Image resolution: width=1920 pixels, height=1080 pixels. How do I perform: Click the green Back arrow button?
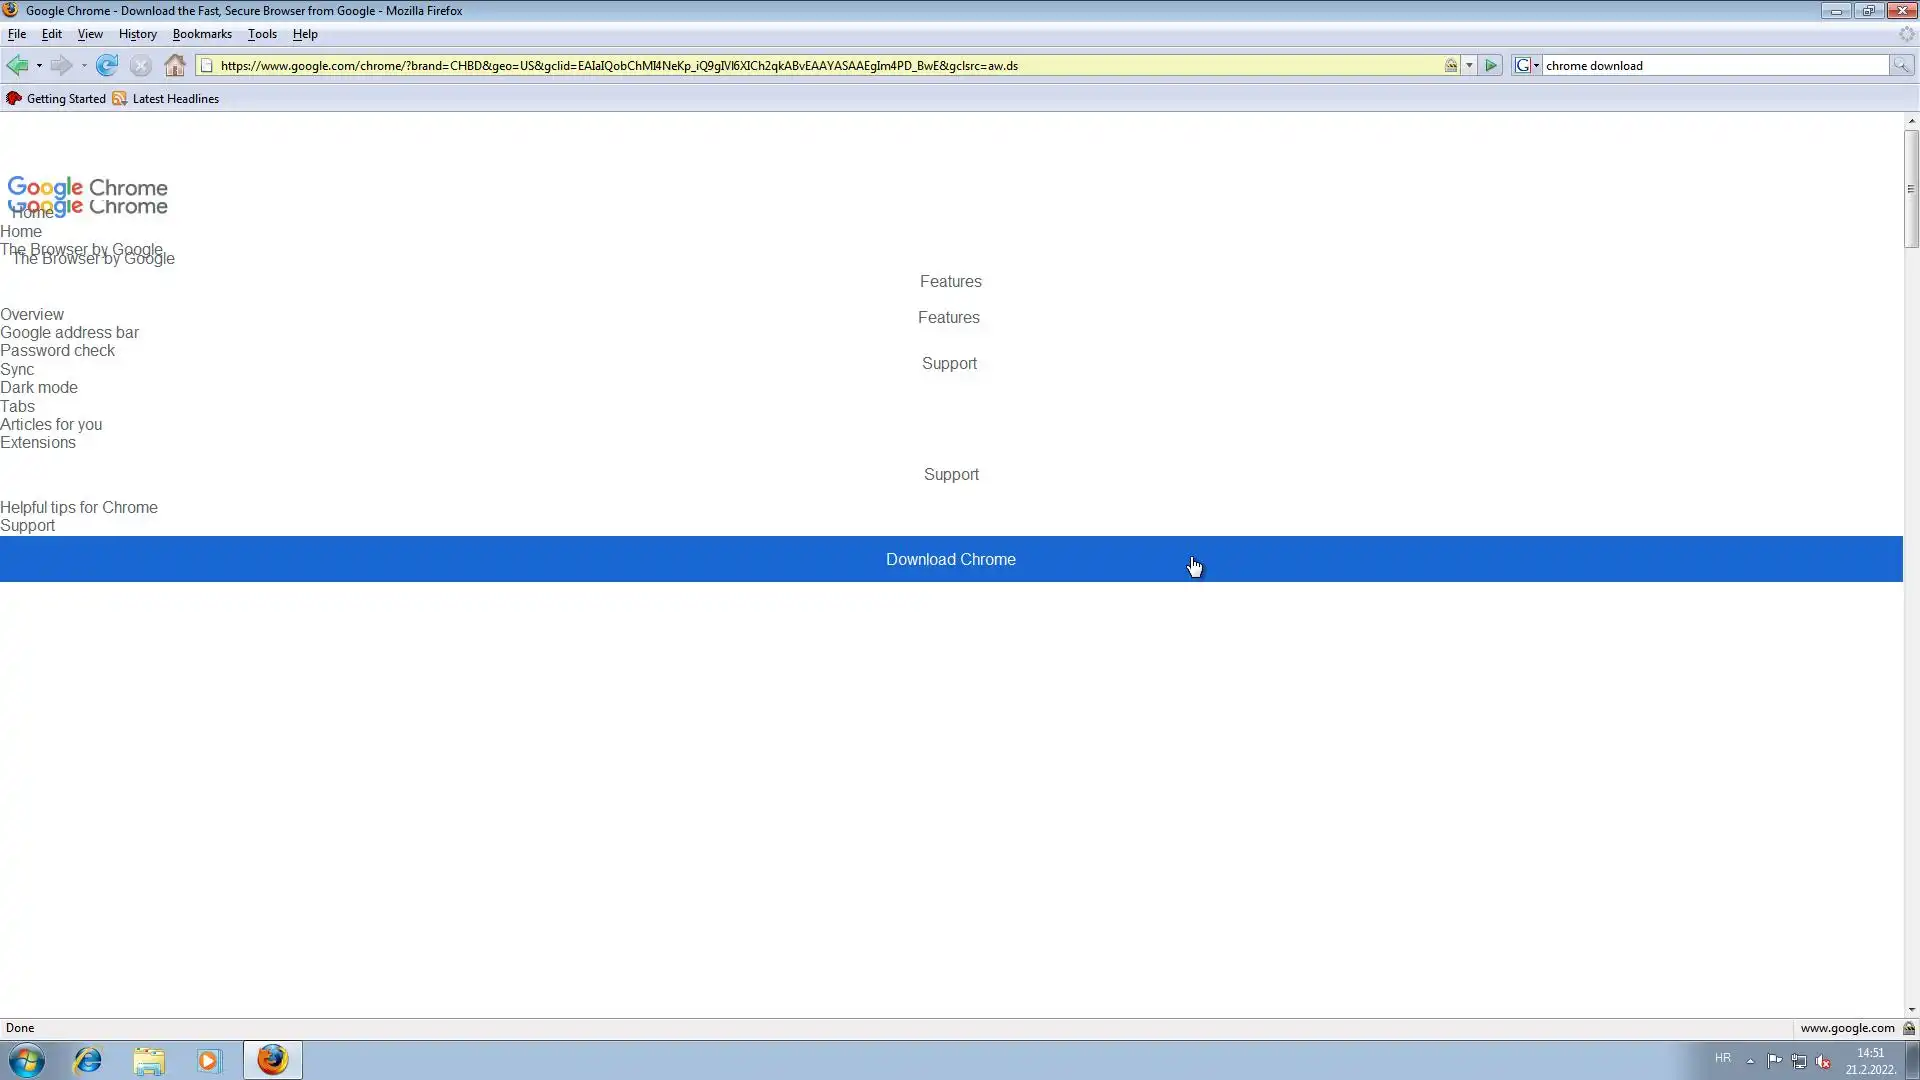(17, 66)
